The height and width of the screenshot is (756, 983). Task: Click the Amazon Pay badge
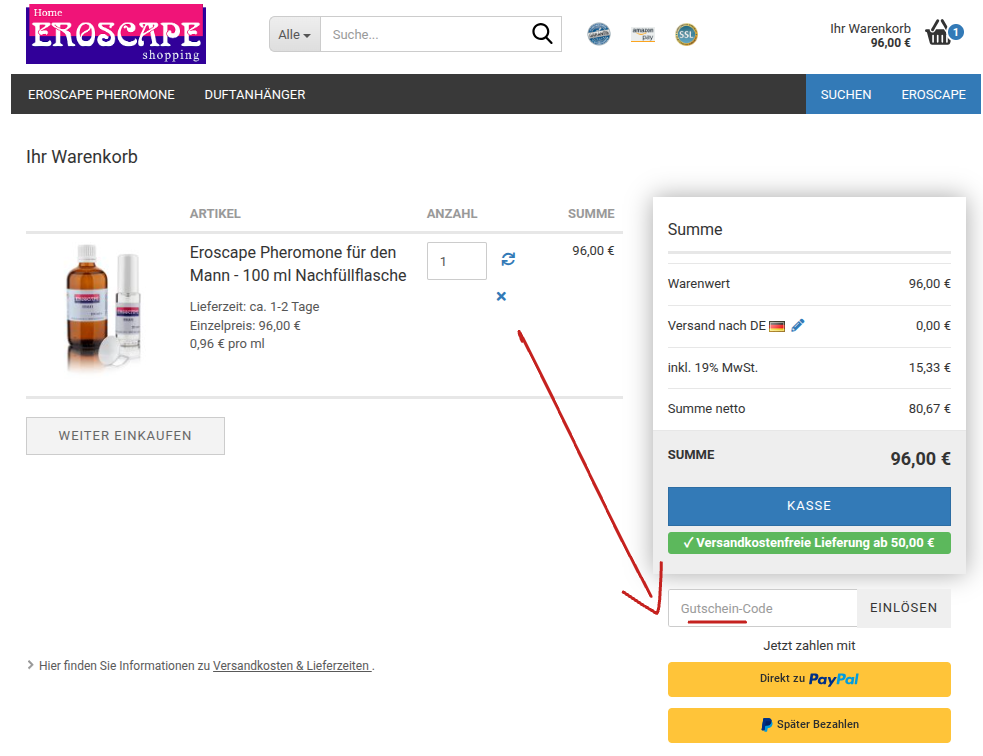pos(643,34)
